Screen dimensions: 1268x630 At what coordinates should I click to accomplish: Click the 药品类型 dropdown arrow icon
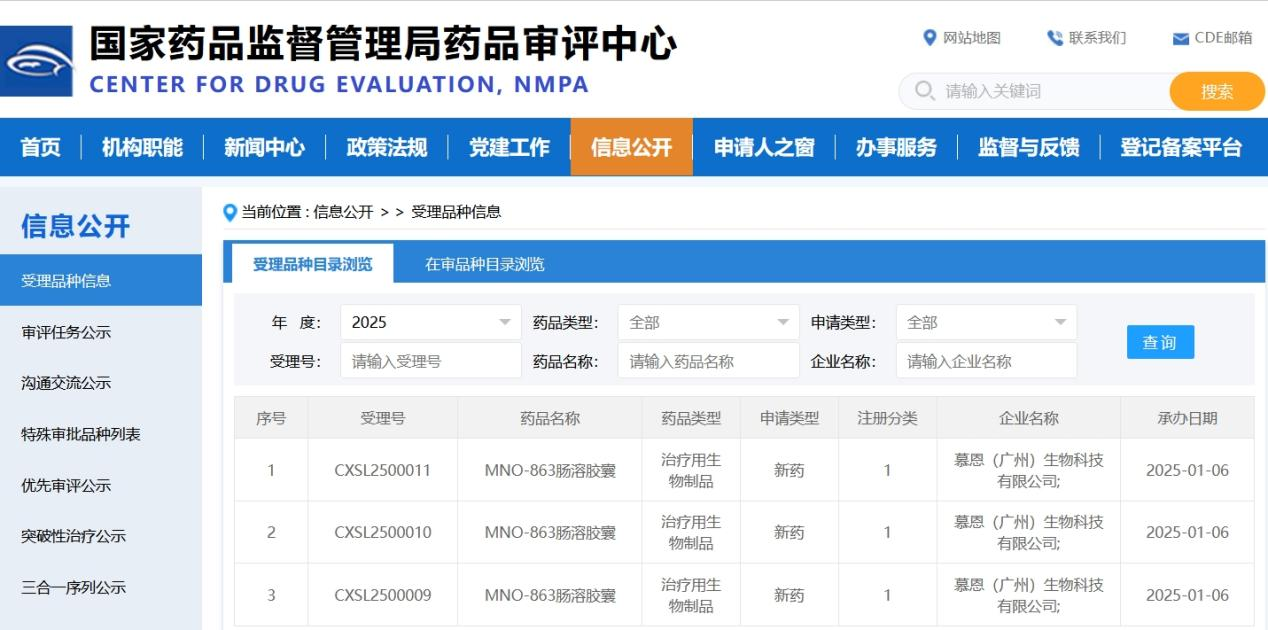click(781, 321)
